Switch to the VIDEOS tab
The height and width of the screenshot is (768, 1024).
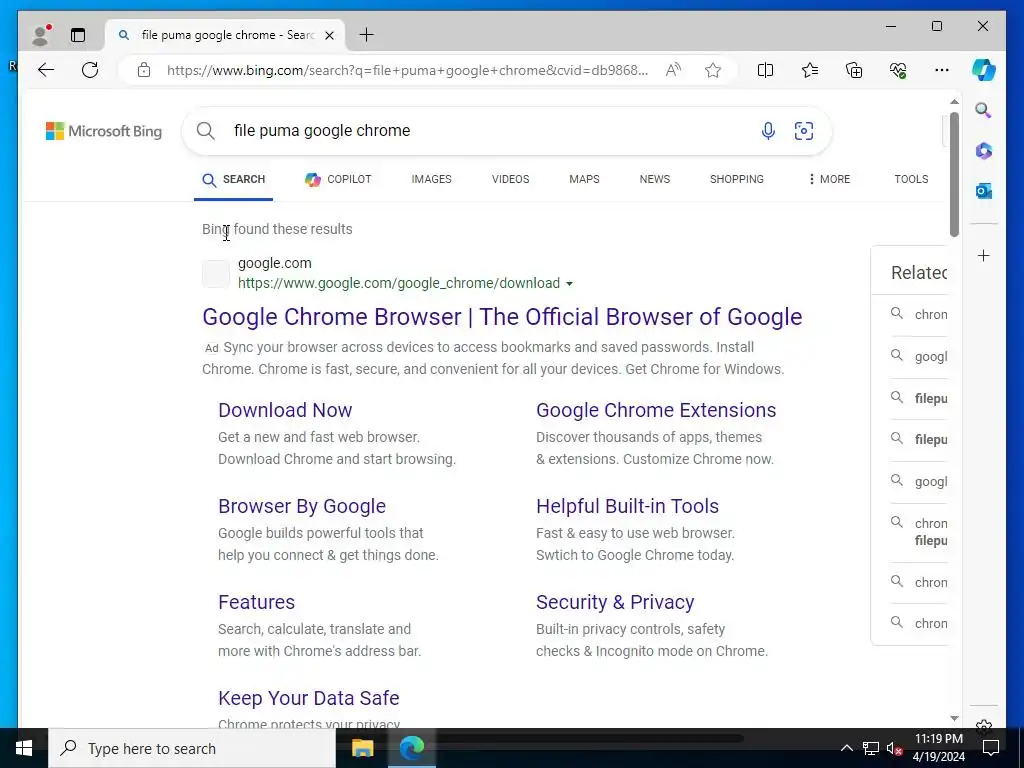pos(510,180)
